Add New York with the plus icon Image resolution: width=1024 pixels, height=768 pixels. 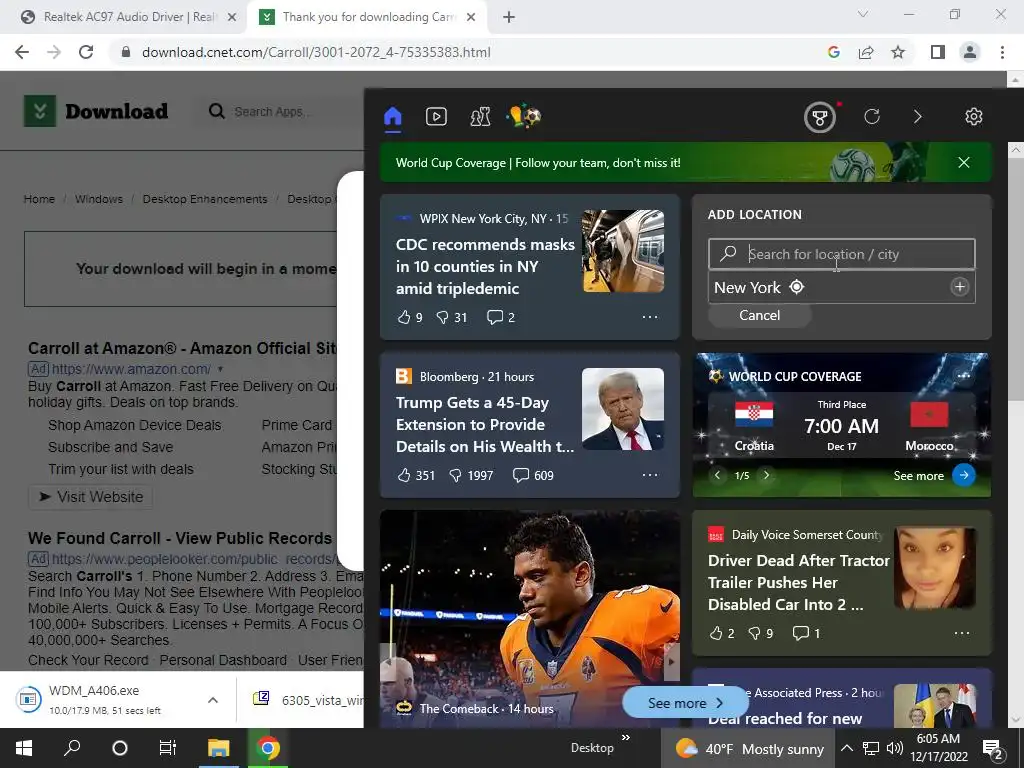(959, 287)
